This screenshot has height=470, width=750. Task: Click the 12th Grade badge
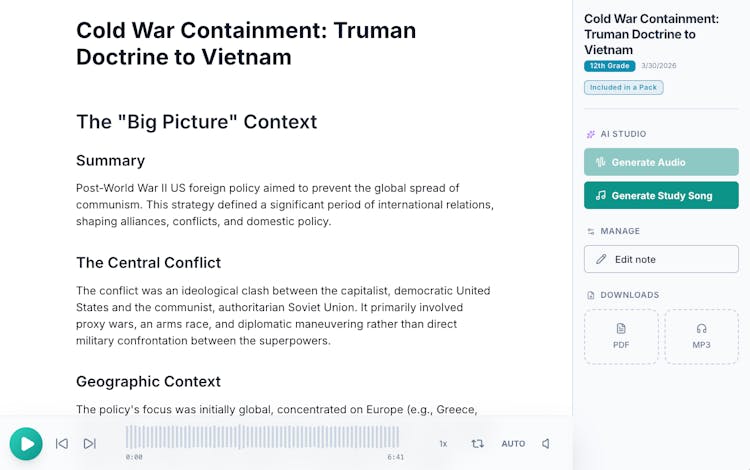pyautogui.click(x=609, y=66)
